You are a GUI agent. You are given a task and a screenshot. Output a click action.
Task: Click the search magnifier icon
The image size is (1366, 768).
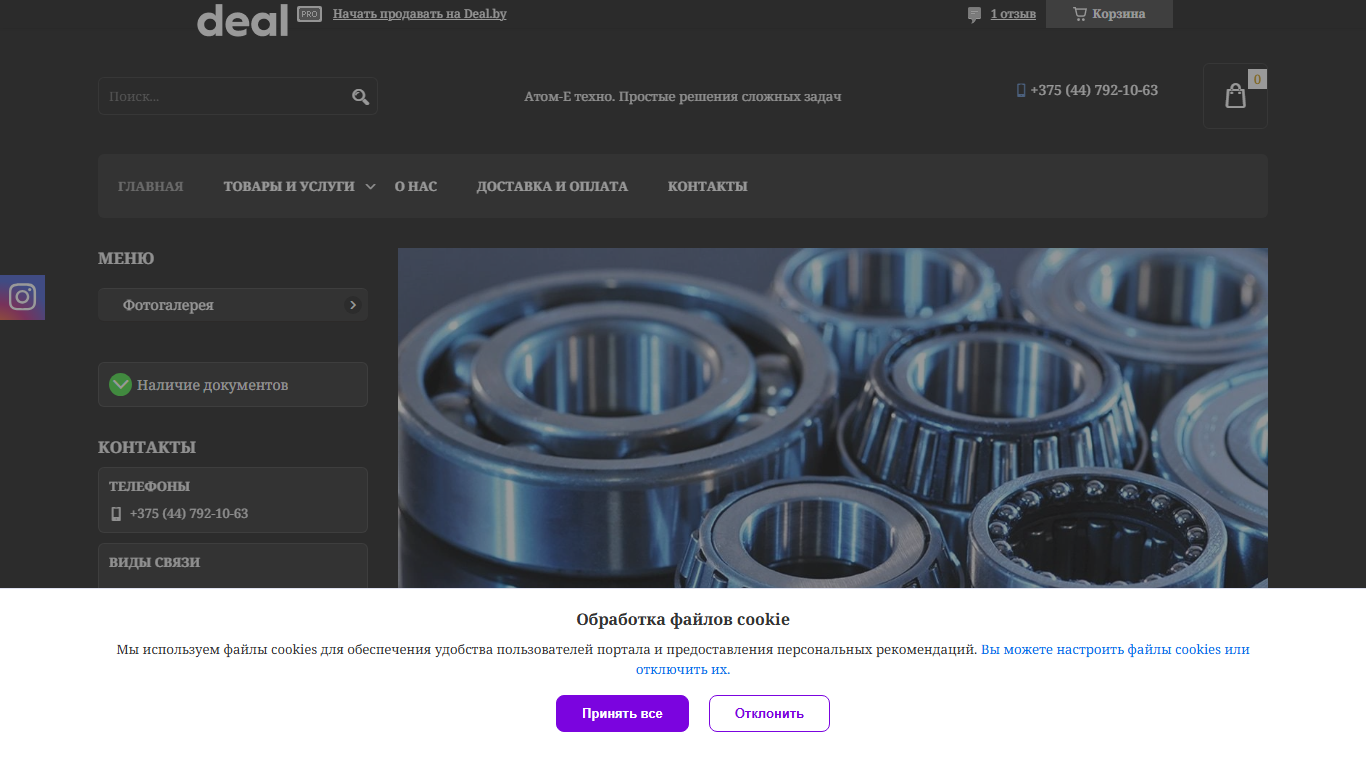coord(360,97)
